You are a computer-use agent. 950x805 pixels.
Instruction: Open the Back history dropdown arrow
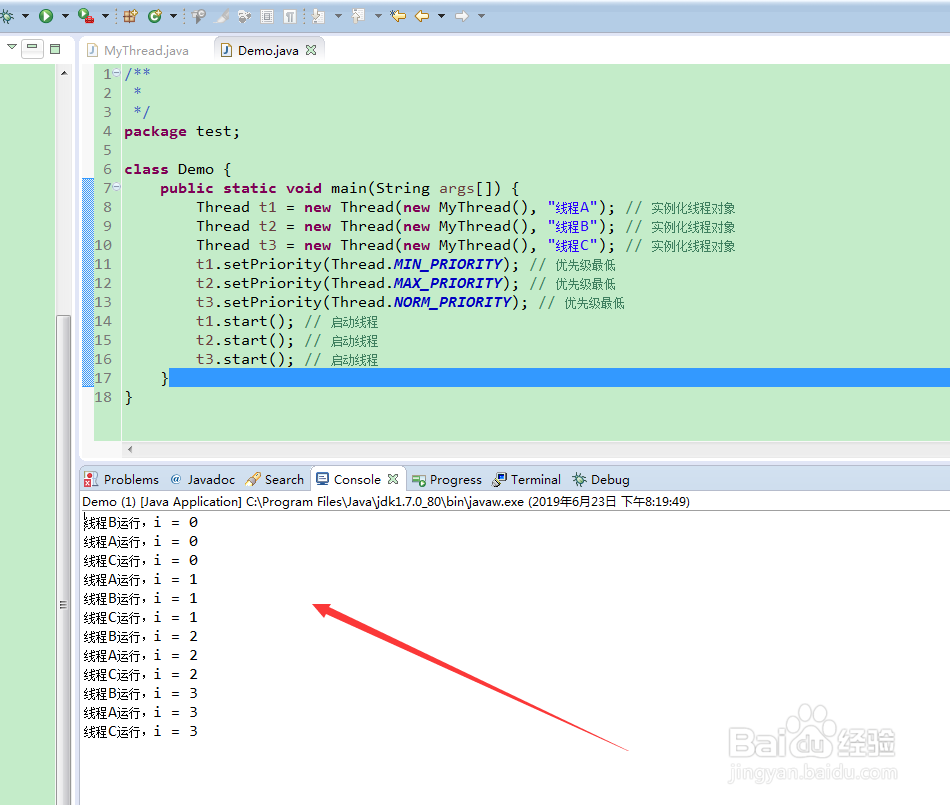442,16
